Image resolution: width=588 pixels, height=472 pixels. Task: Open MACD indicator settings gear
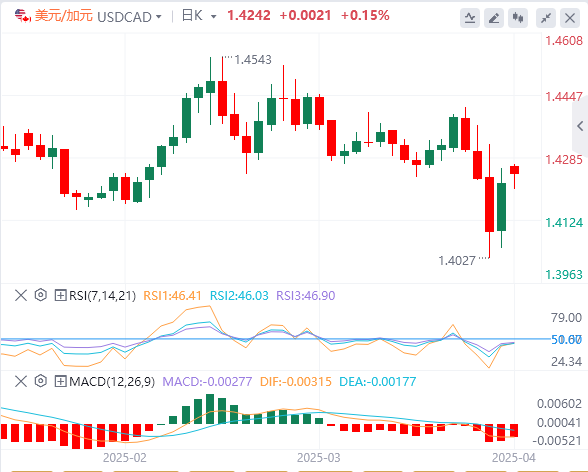click(x=40, y=381)
